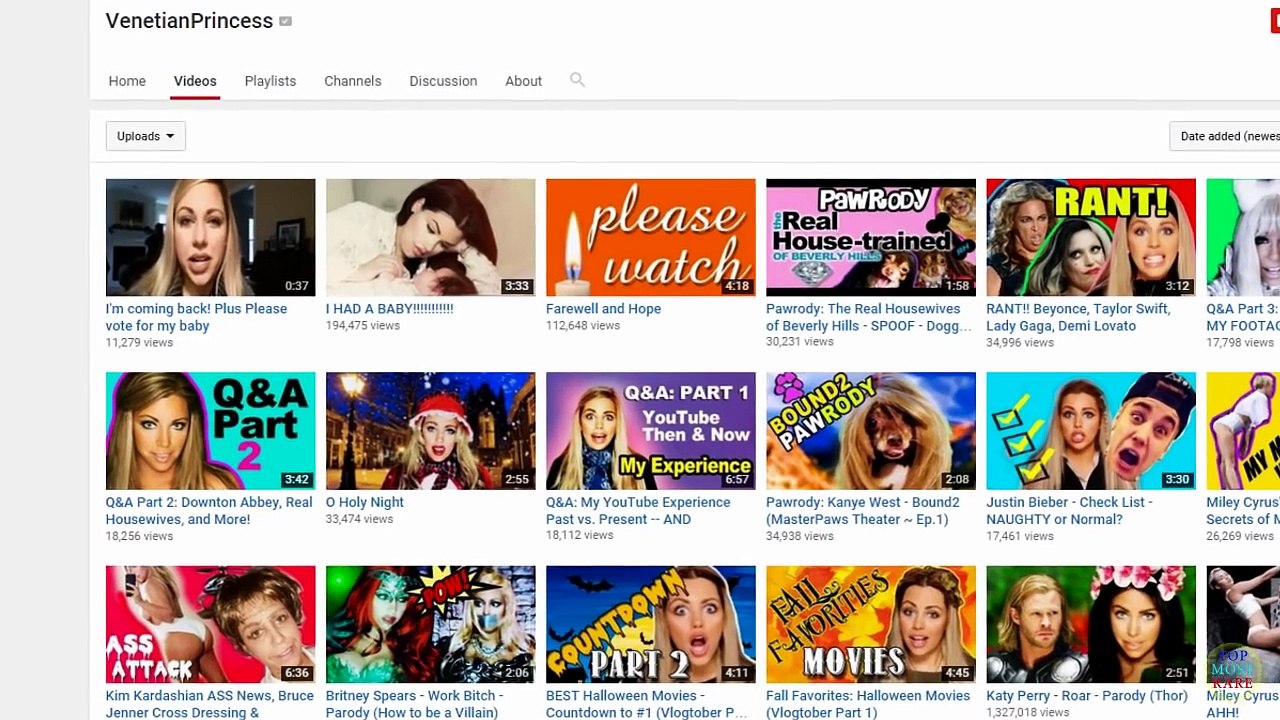The height and width of the screenshot is (720, 1280).
Task: Open the Home tab
Action: 127,81
